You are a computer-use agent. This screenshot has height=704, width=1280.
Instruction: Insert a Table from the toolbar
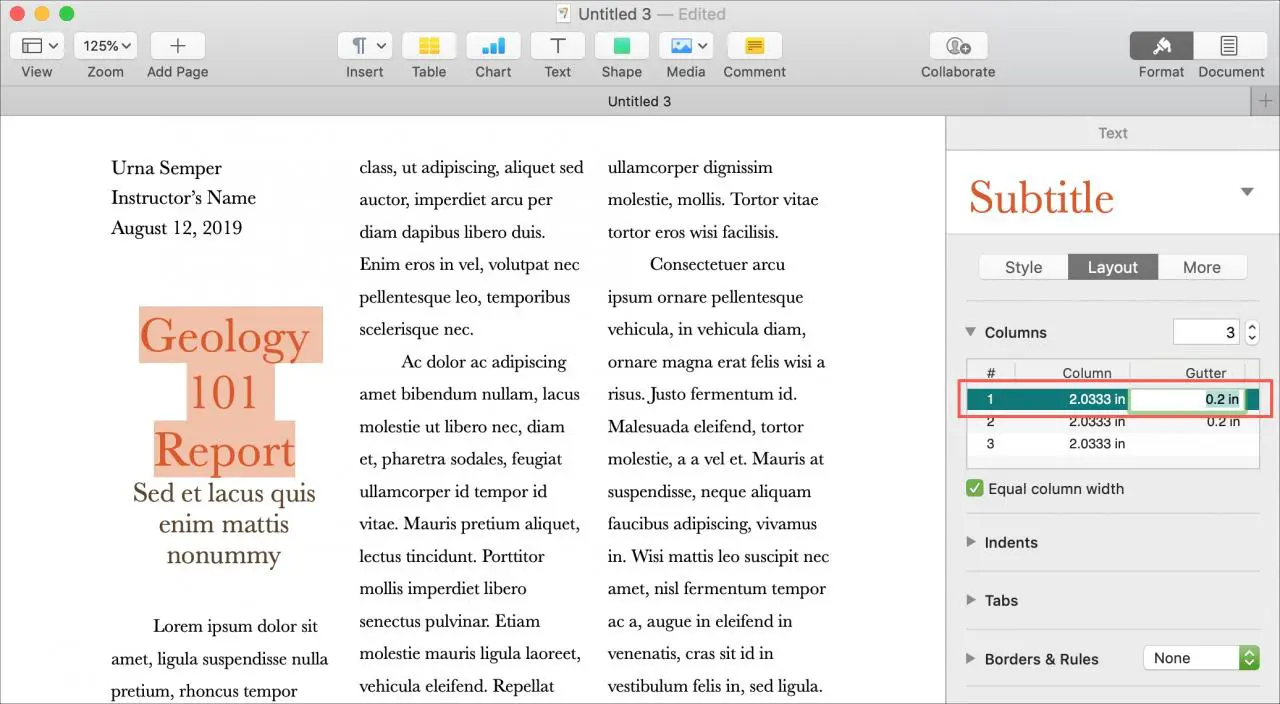[429, 46]
